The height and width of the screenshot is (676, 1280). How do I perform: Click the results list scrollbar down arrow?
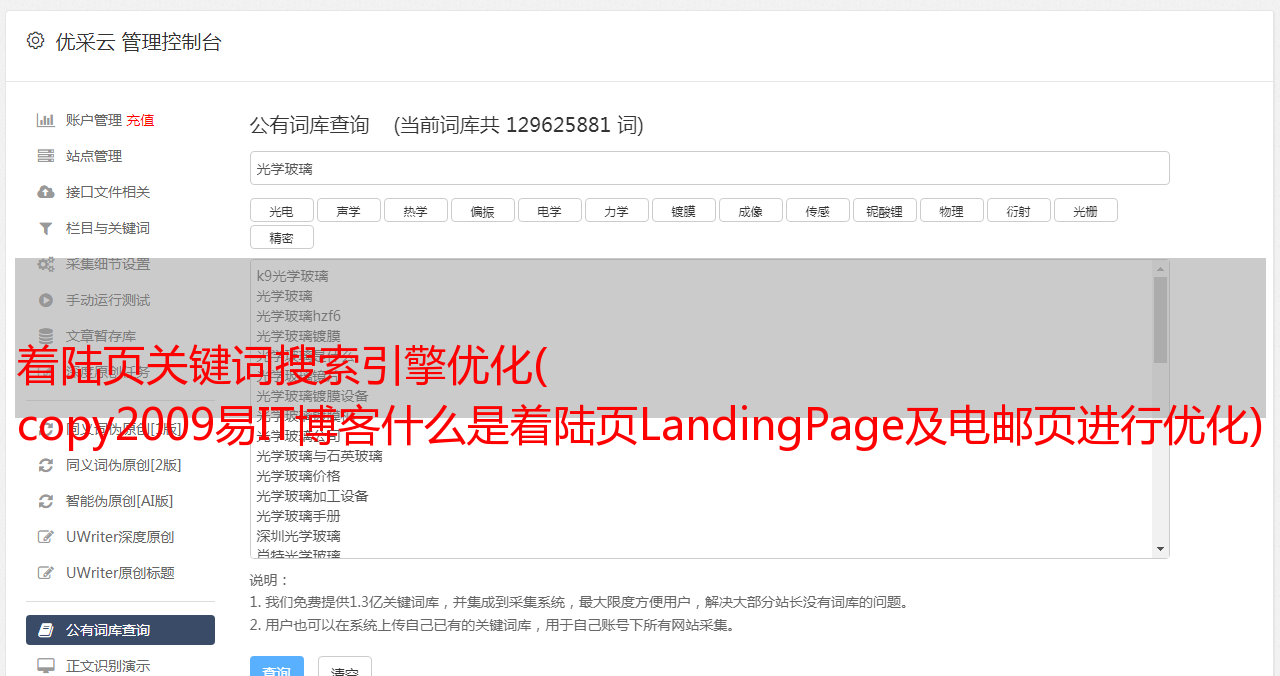click(1160, 549)
